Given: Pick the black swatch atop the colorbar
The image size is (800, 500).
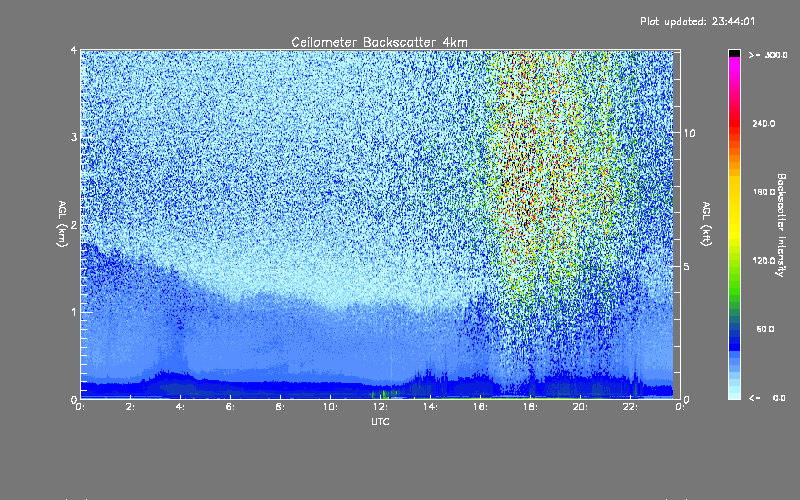Looking at the screenshot, I should pyautogui.click(x=734, y=53).
